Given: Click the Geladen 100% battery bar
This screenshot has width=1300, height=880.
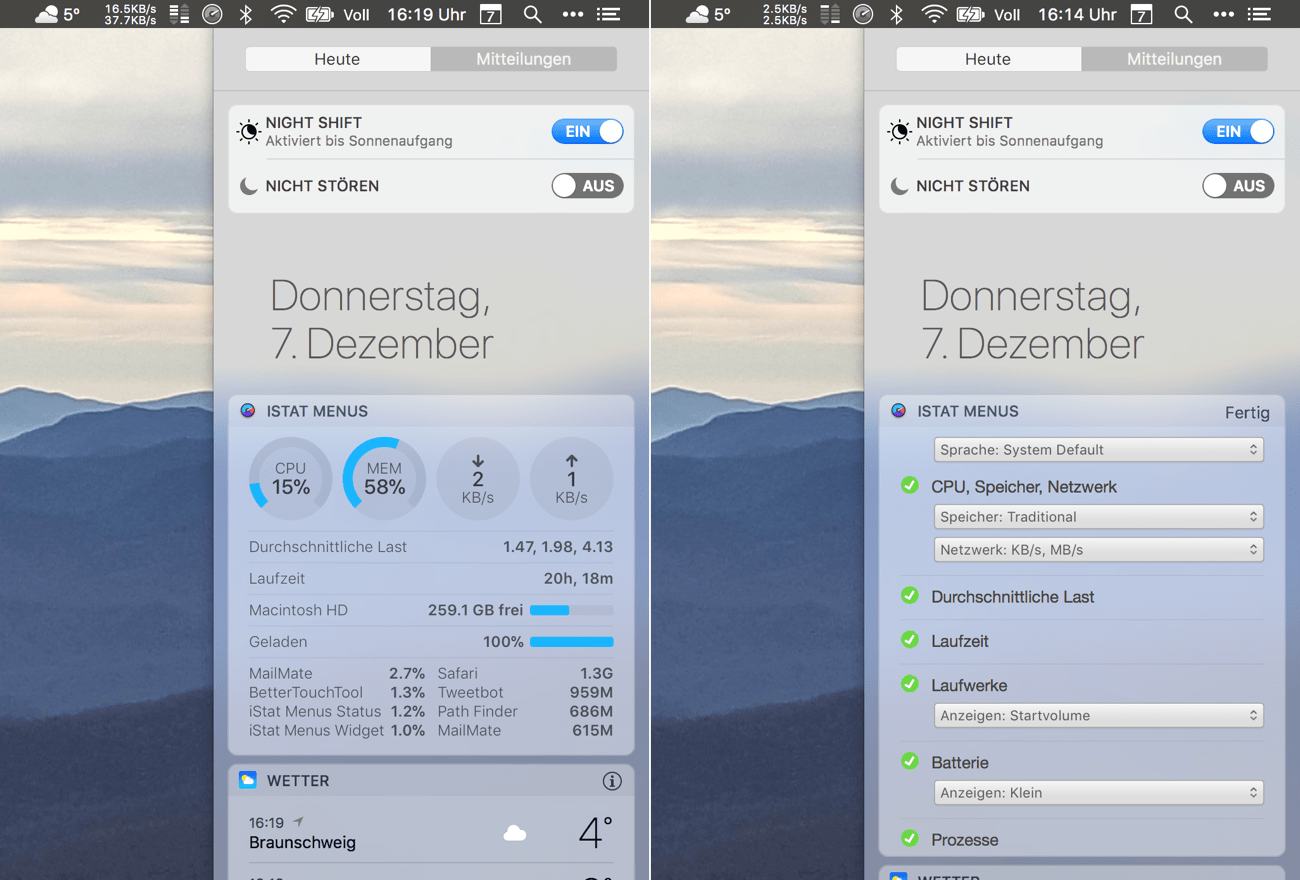Looking at the screenshot, I should [571, 642].
